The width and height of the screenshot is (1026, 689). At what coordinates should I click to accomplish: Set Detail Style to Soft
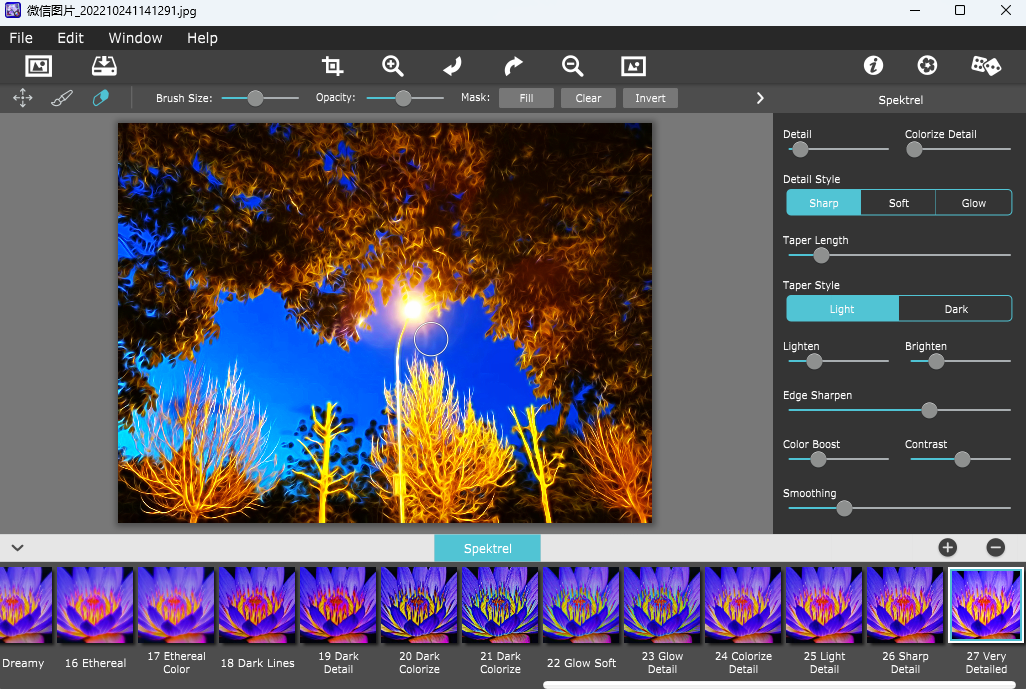[x=898, y=203]
